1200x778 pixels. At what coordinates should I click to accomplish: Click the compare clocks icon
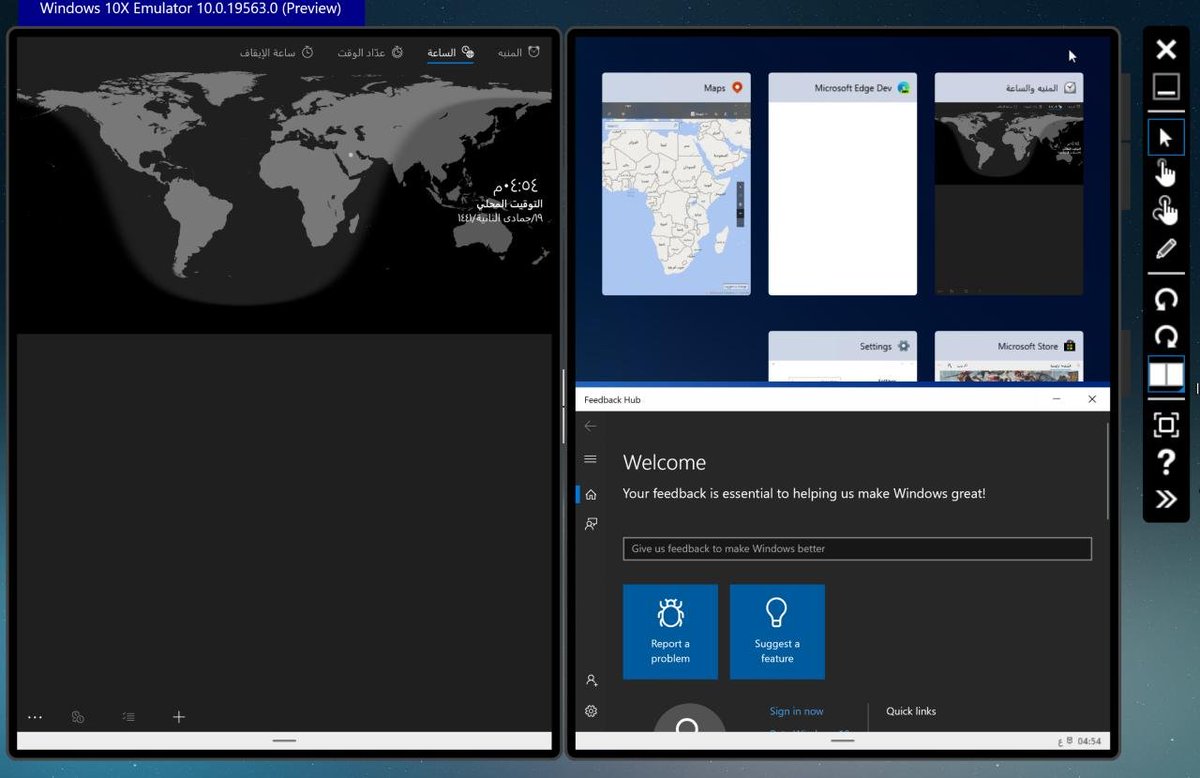[x=78, y=717]
